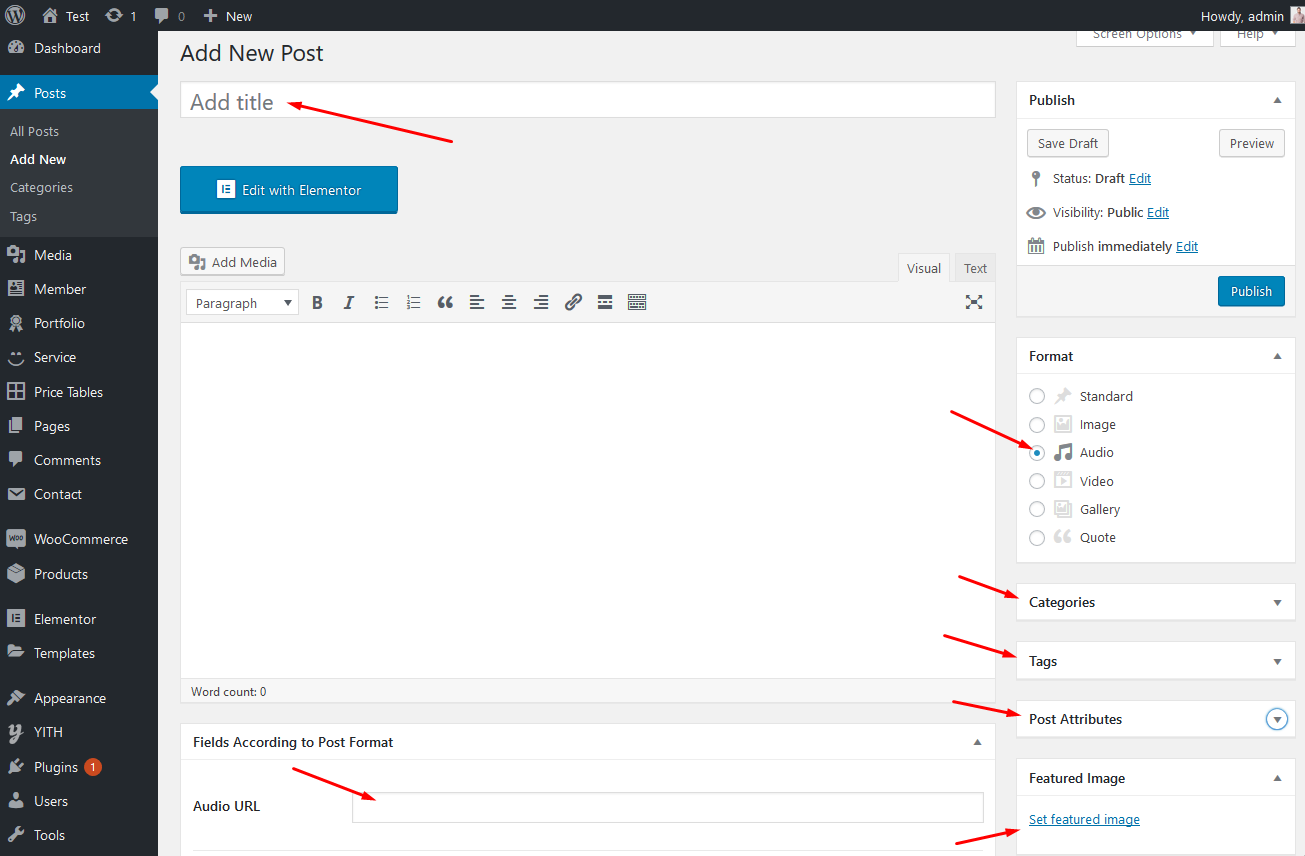Viewport: 1305px width, 856px height.
Task: Select the Gallery format radio button
Action: click(x=1037, y=509)
